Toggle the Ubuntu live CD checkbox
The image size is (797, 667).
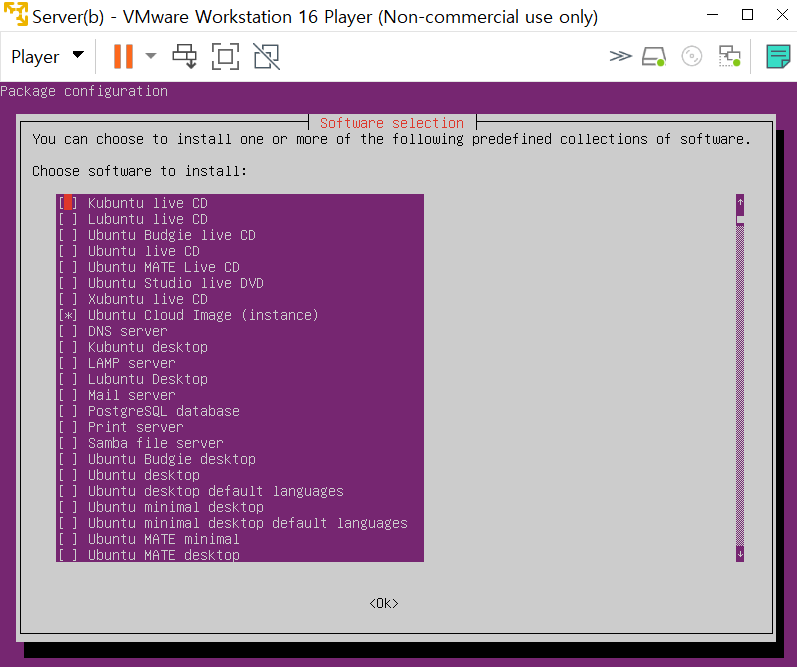[68, 251]
